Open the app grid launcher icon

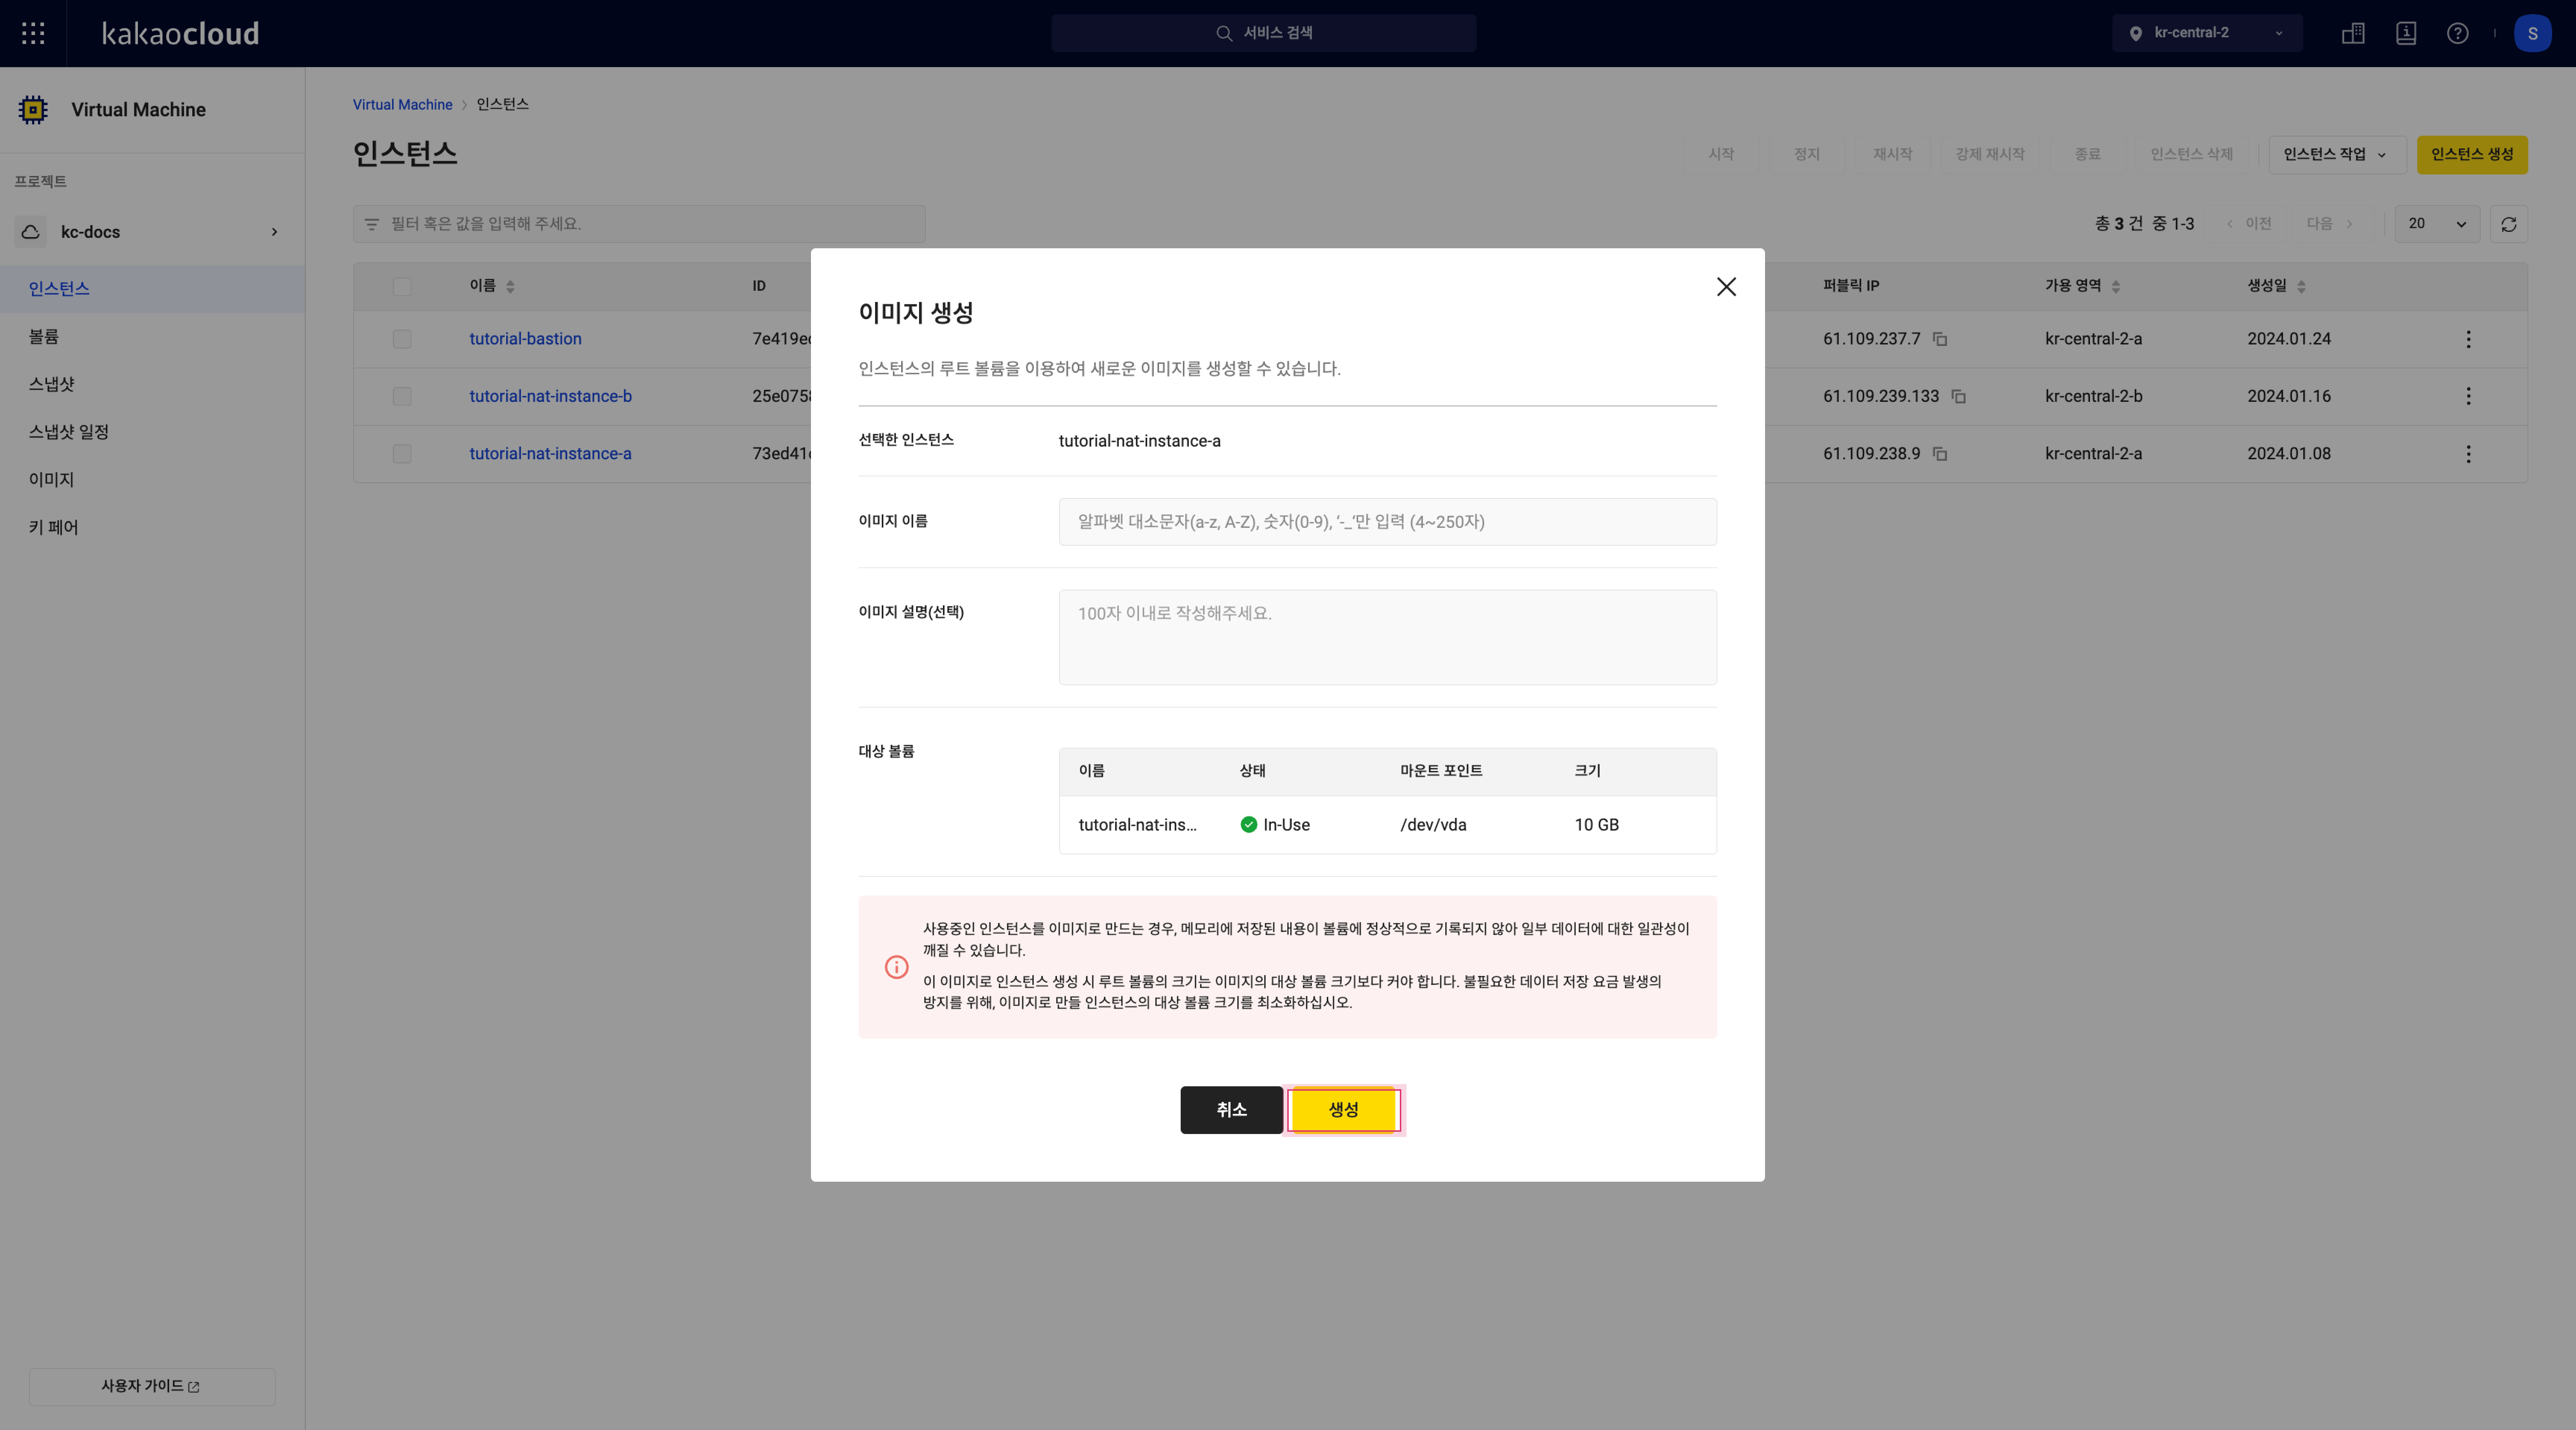click(33, 33)
